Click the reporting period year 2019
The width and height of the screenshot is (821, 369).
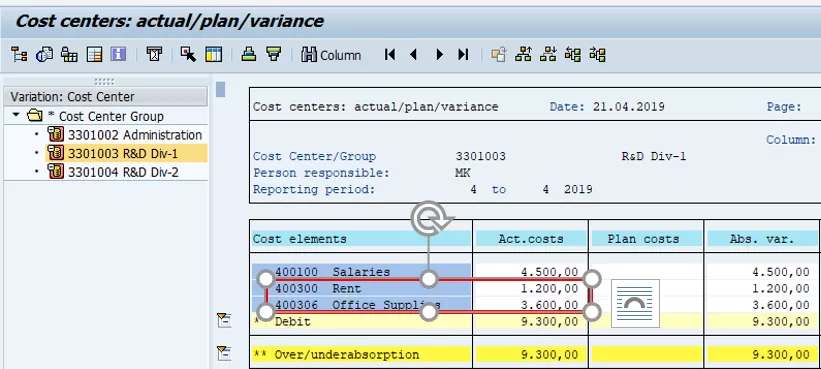click(578, 189)
